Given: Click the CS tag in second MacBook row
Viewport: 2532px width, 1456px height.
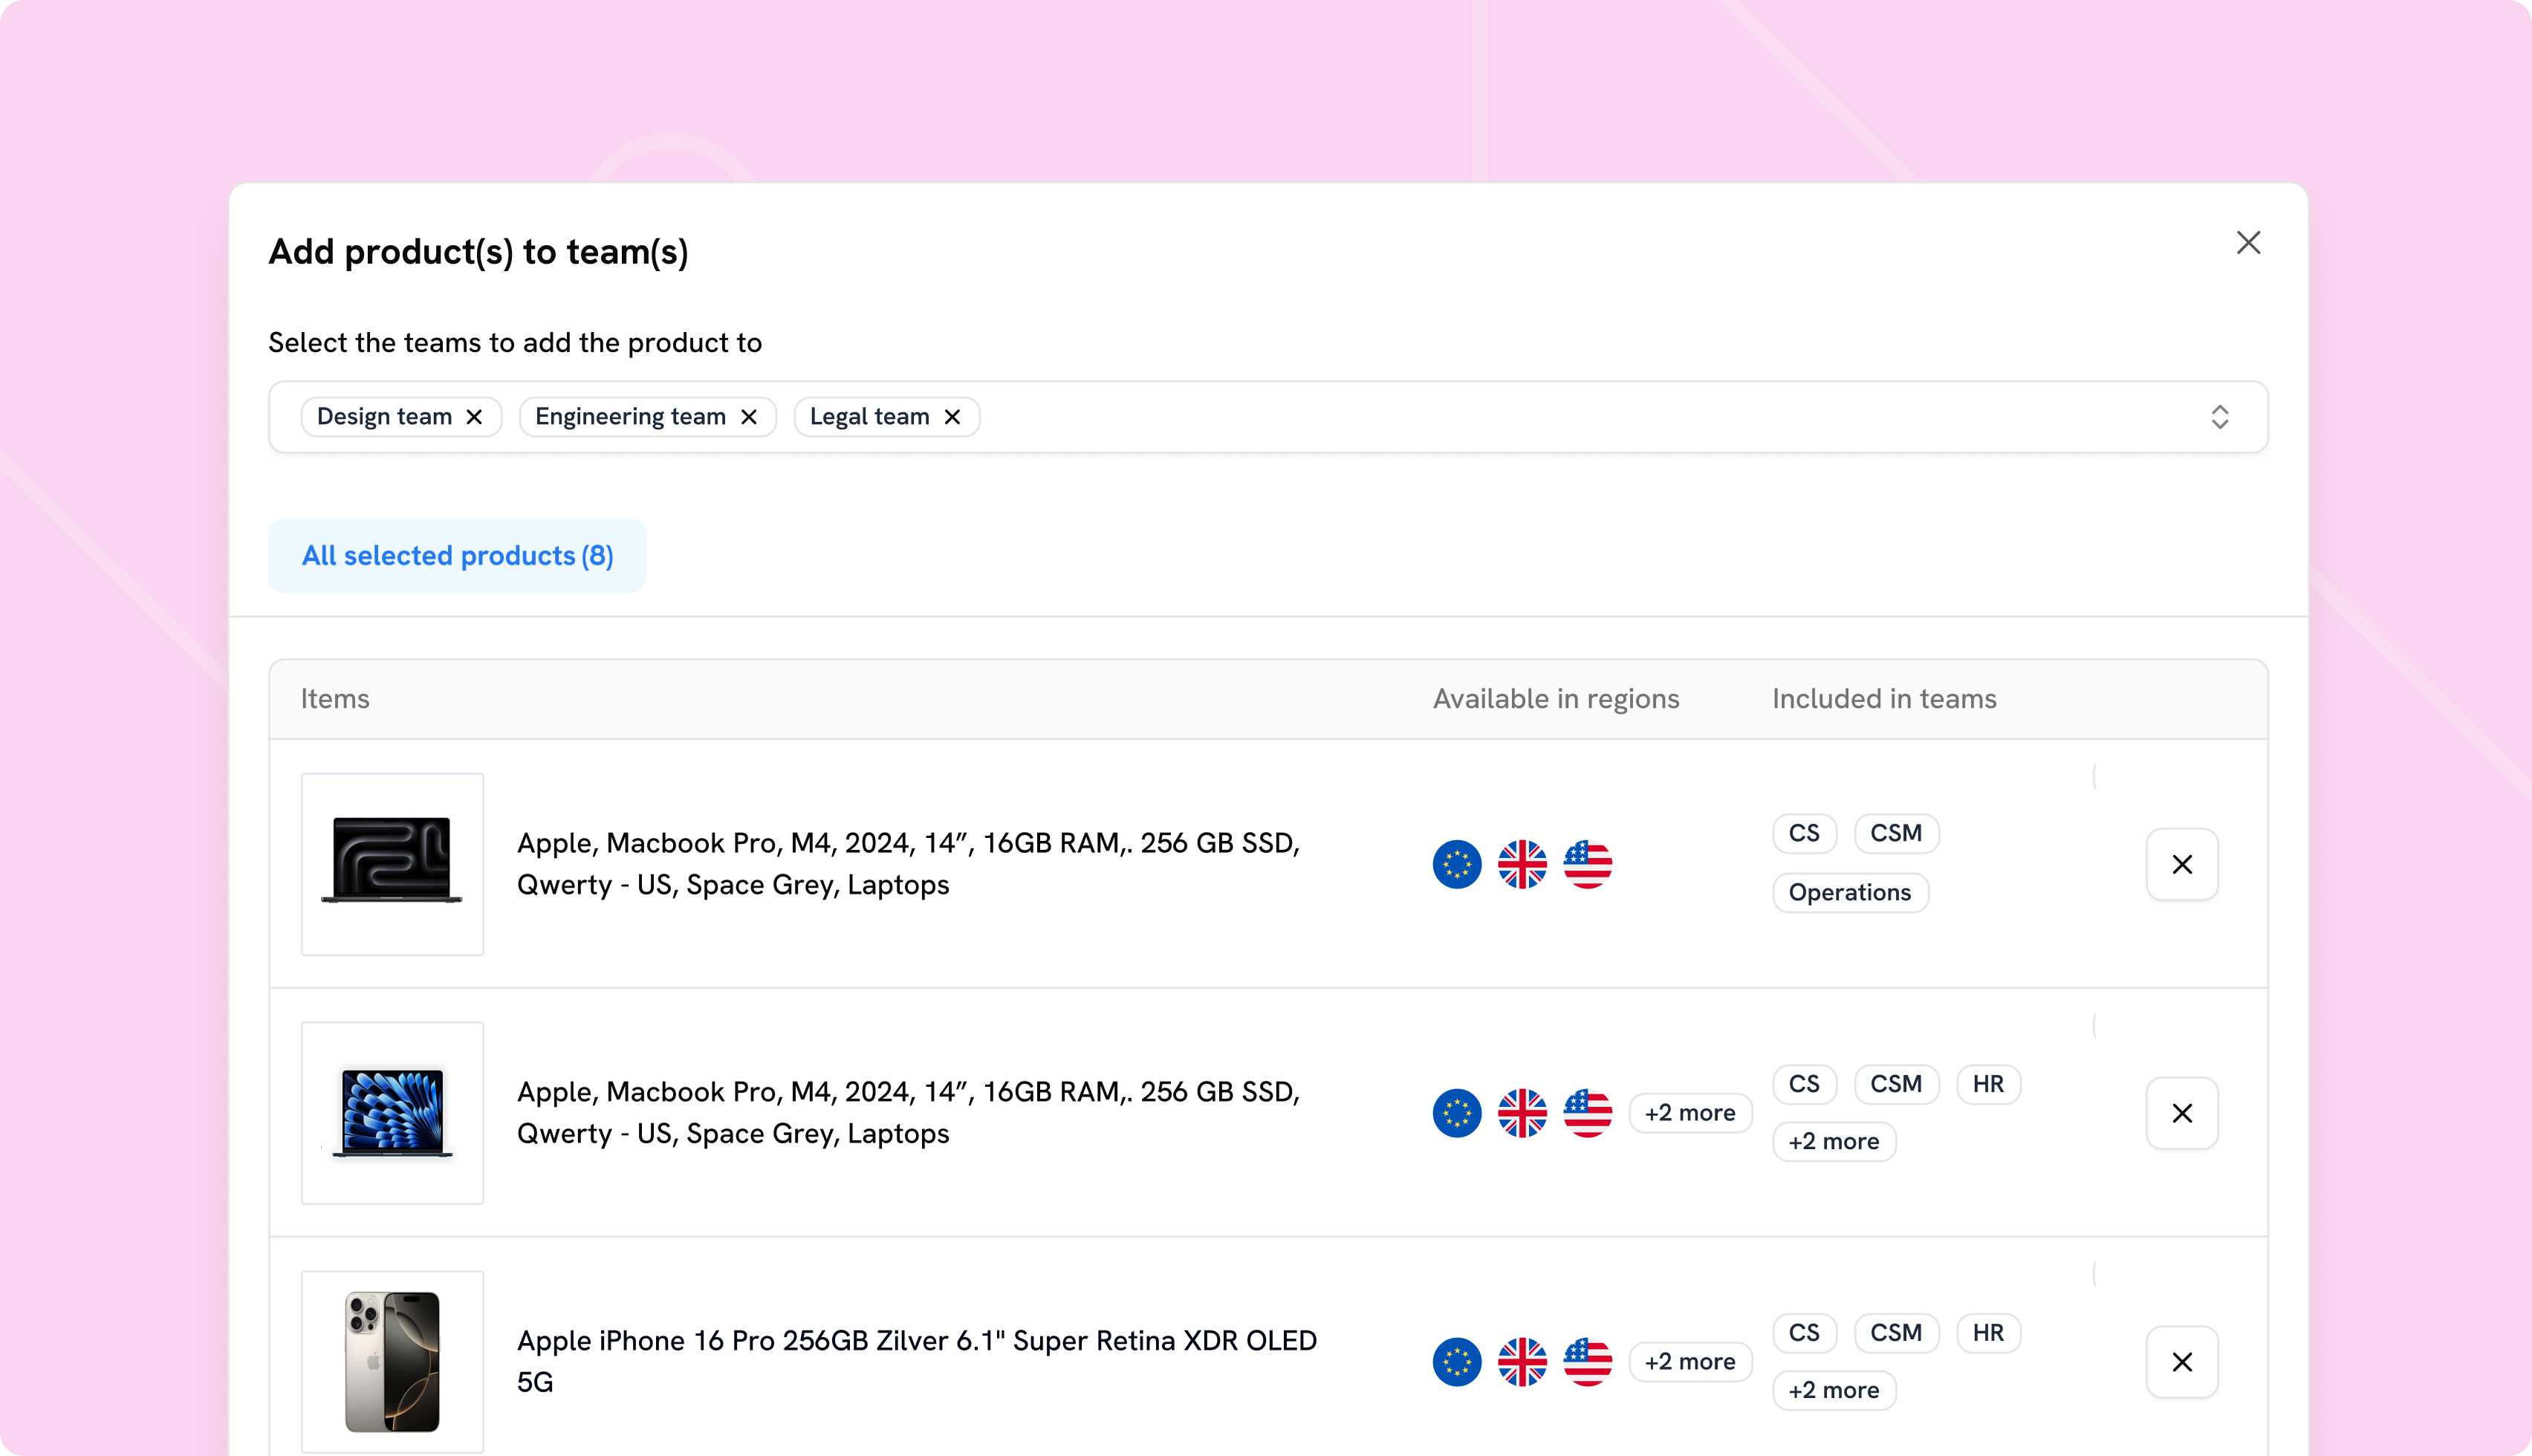Looking at the screenshot, I should (1804, 1084).
